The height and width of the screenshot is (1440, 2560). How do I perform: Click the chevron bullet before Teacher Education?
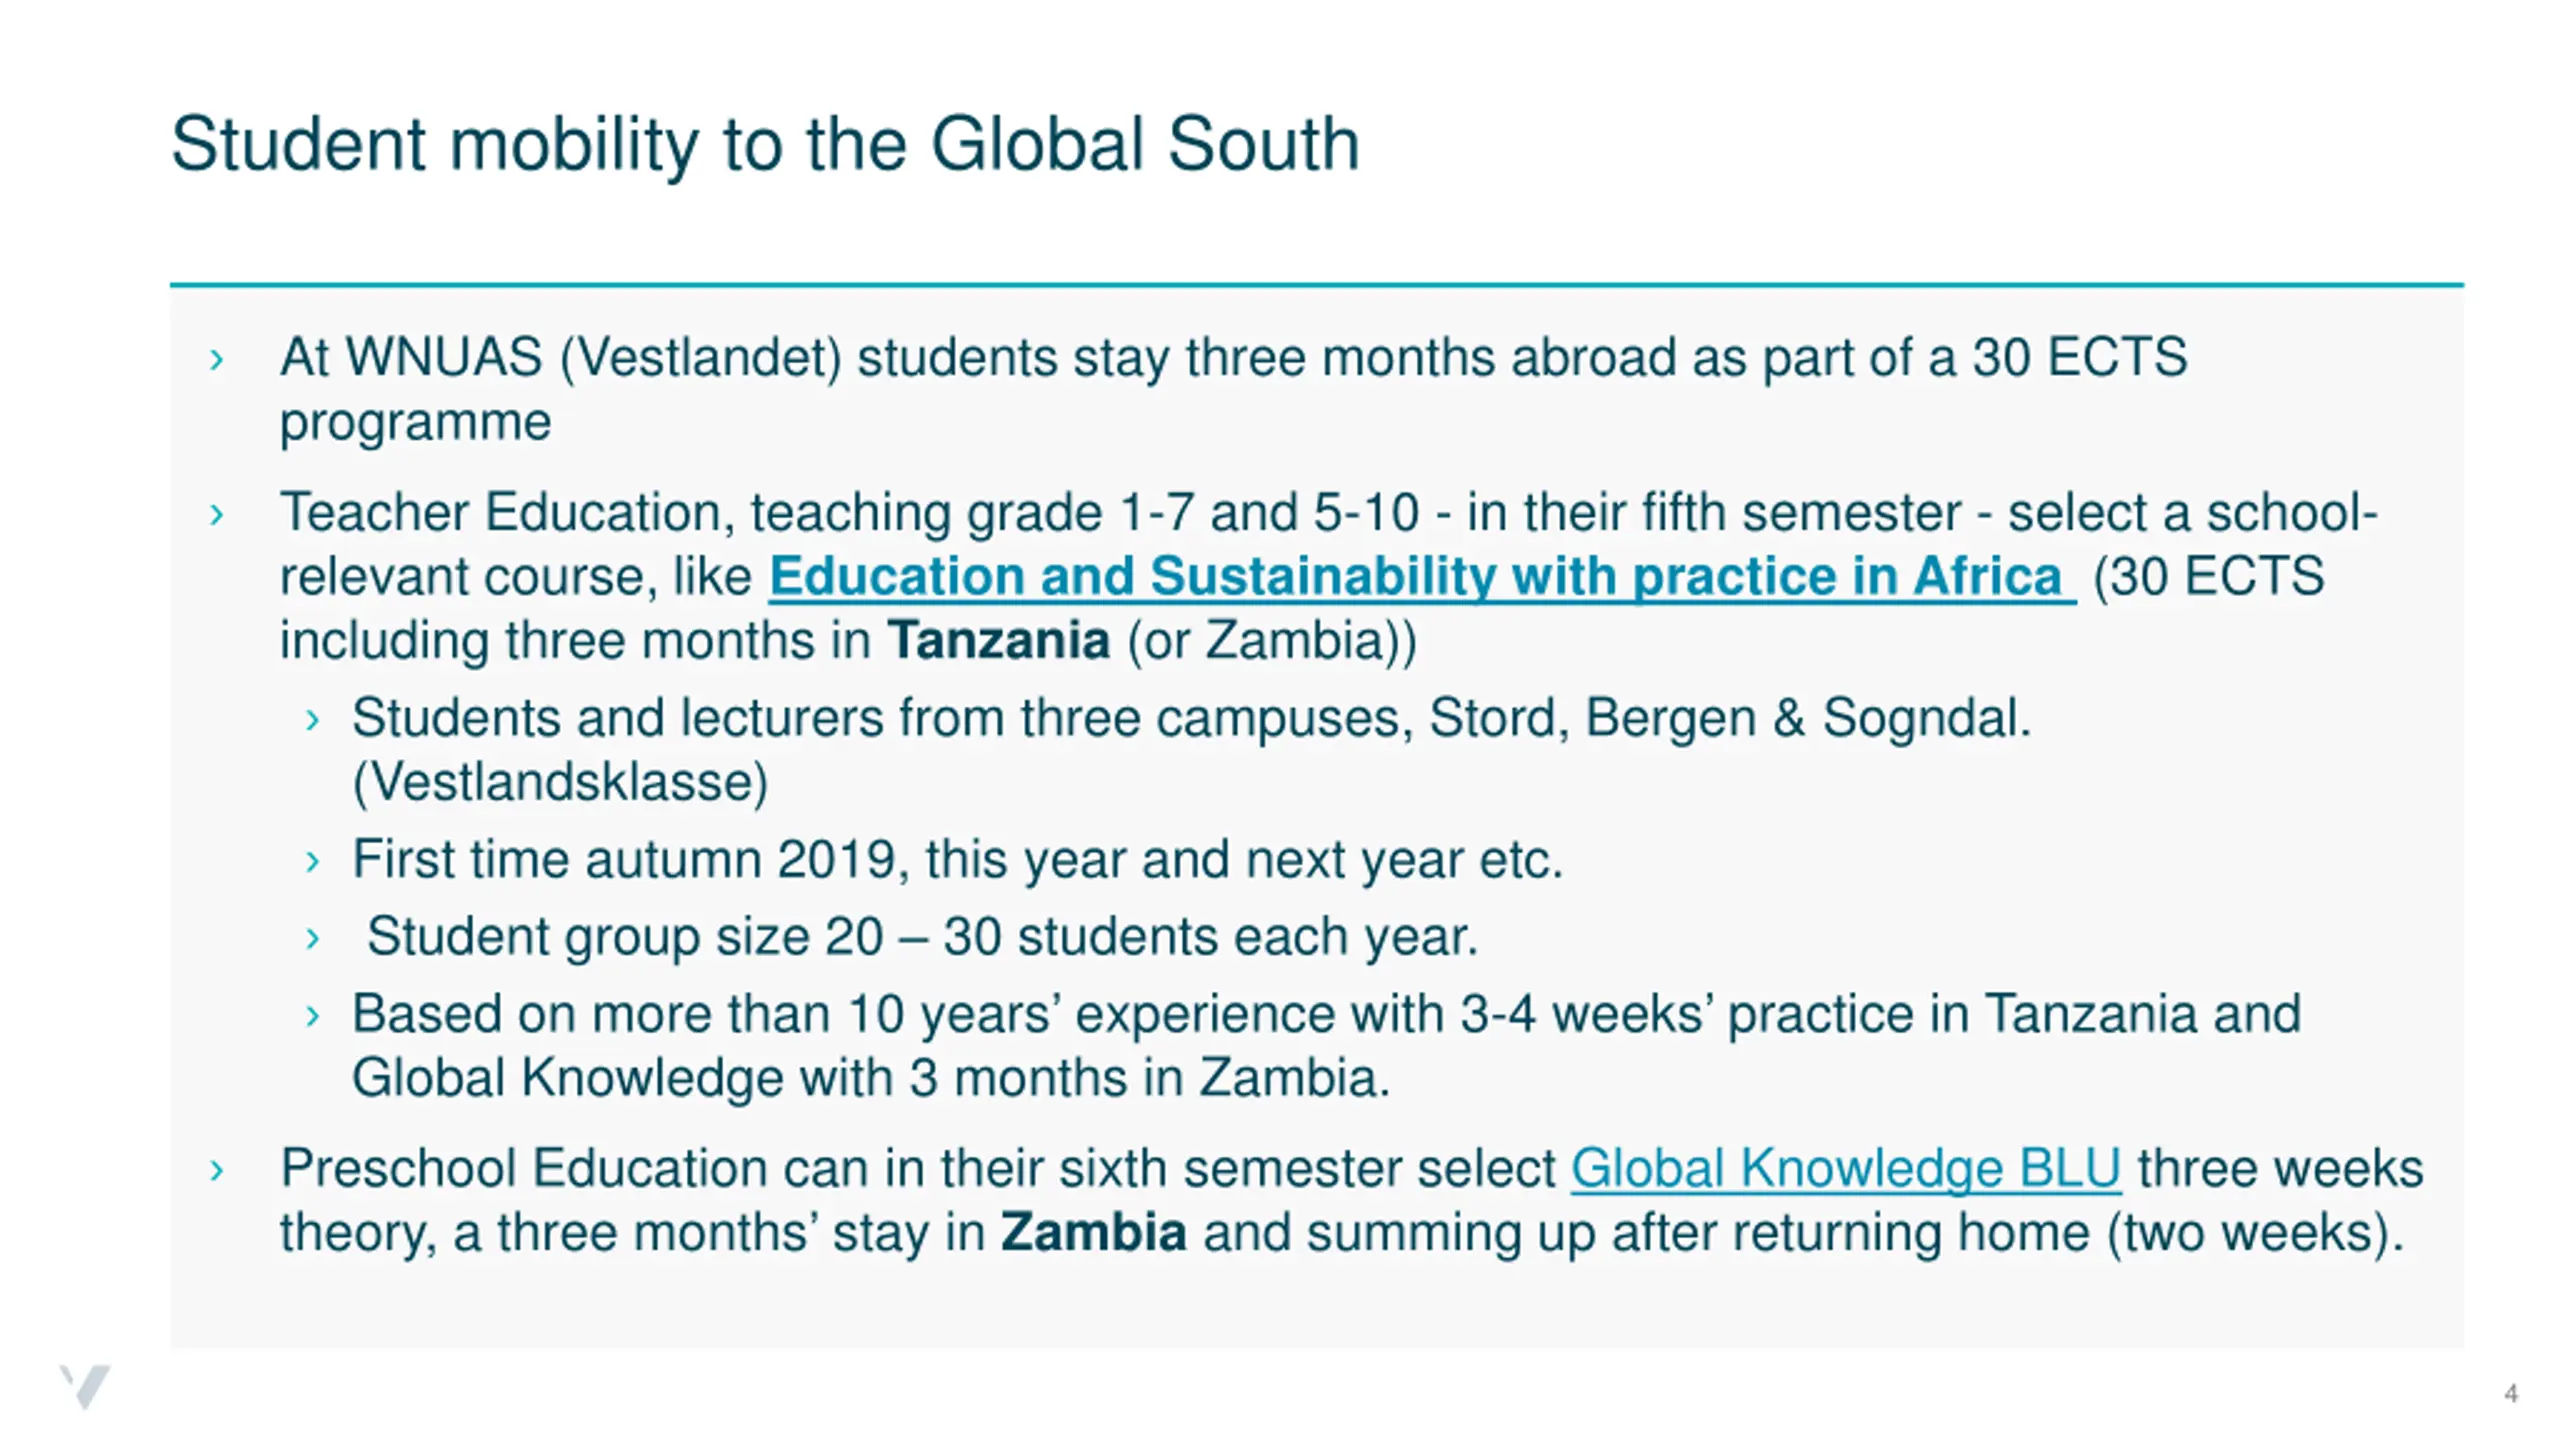point(217,515)
